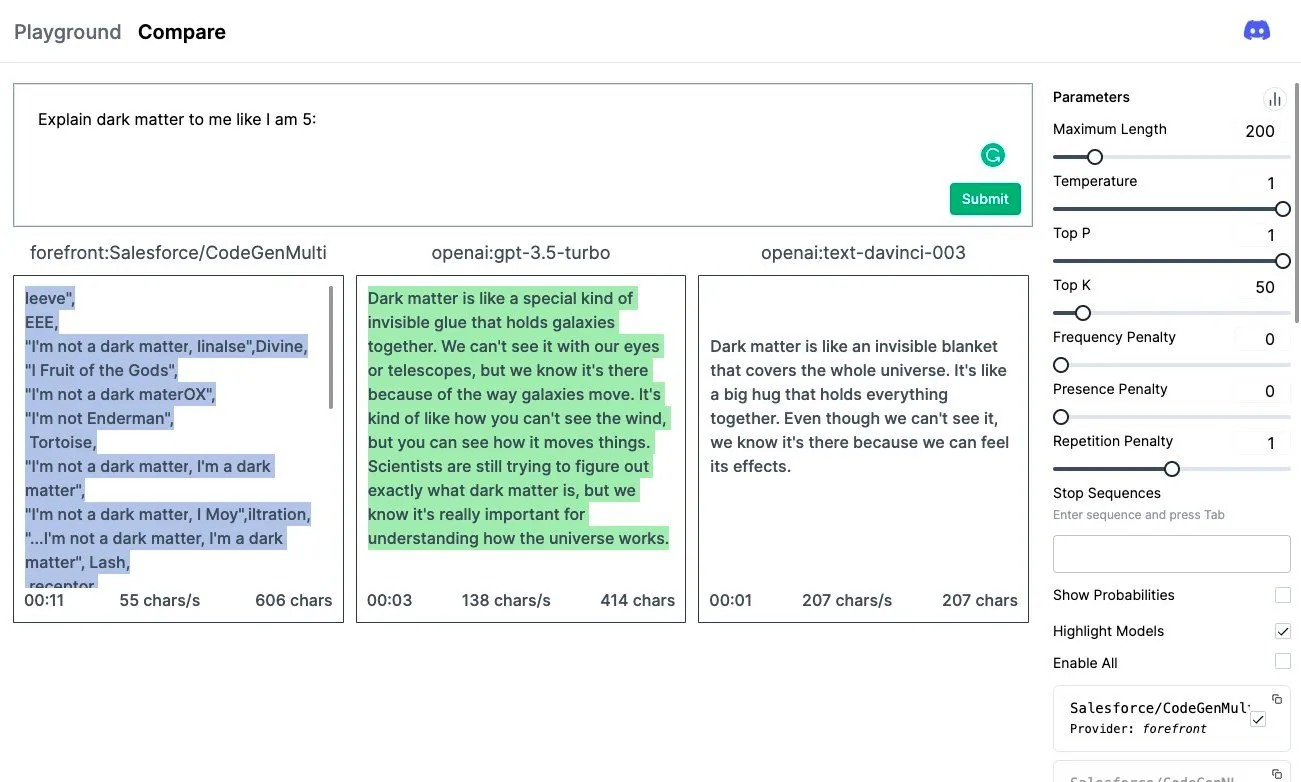
Task: Click the Maximum Length value field
Action: tap(1259, 131)
